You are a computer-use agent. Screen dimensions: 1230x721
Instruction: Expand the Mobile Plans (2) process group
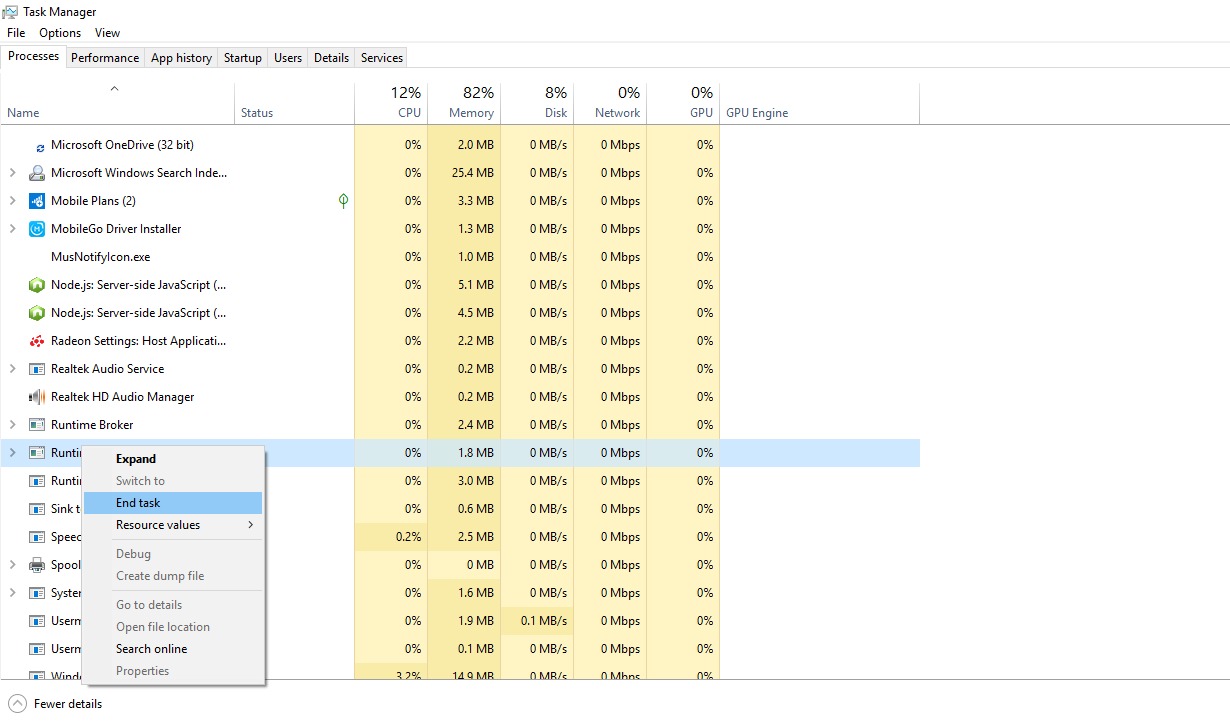tap(12, 201)
